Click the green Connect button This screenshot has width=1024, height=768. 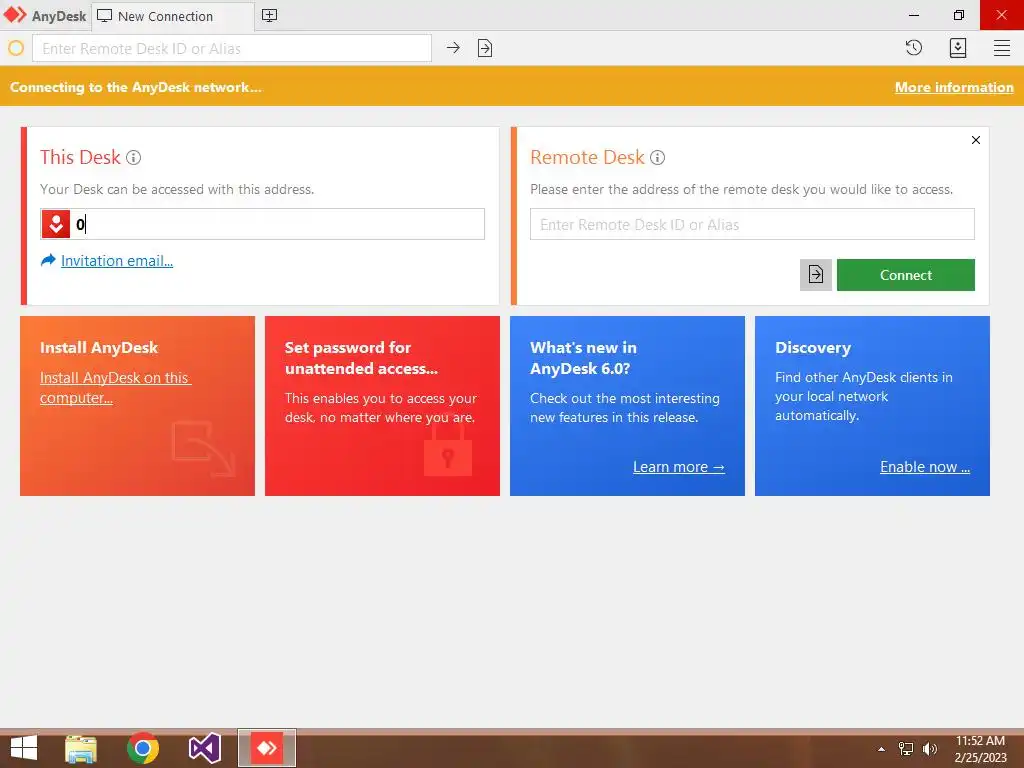[905, 274]
